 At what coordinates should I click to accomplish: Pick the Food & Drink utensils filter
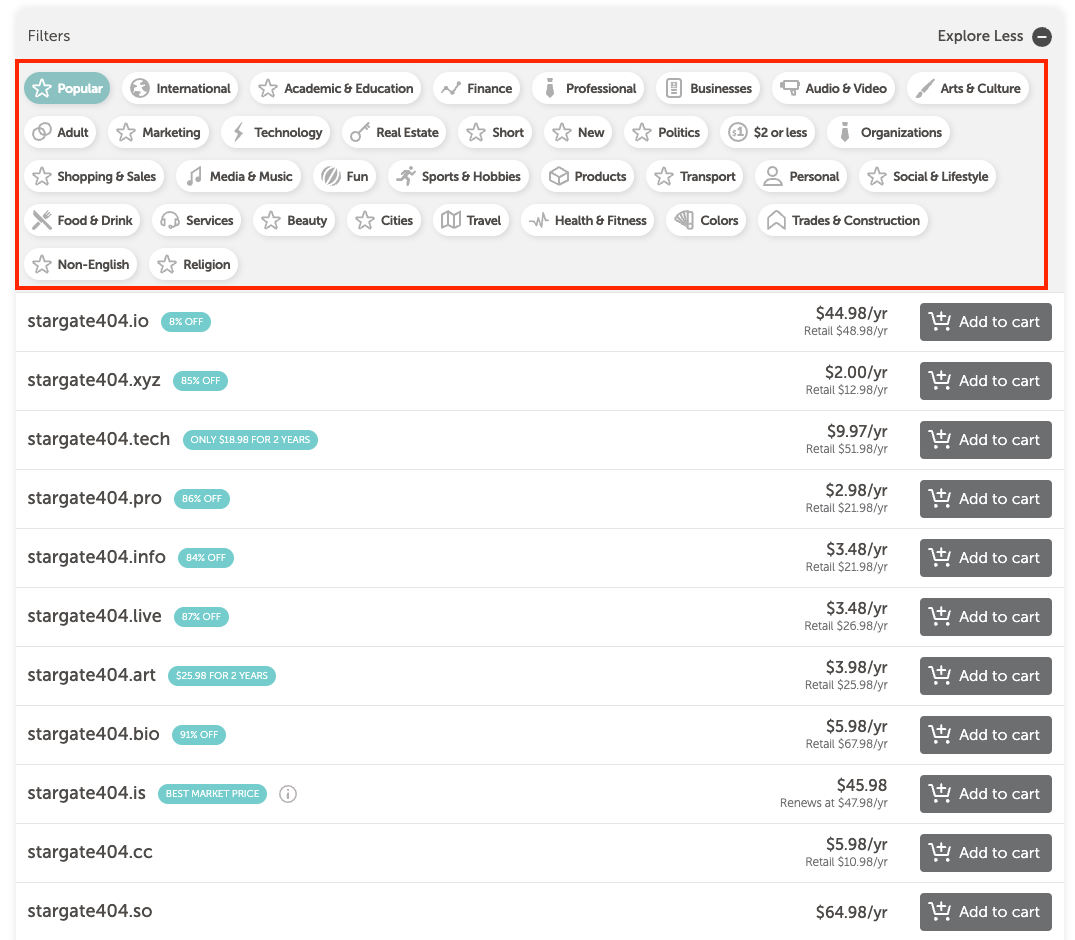tap(82, 221)
